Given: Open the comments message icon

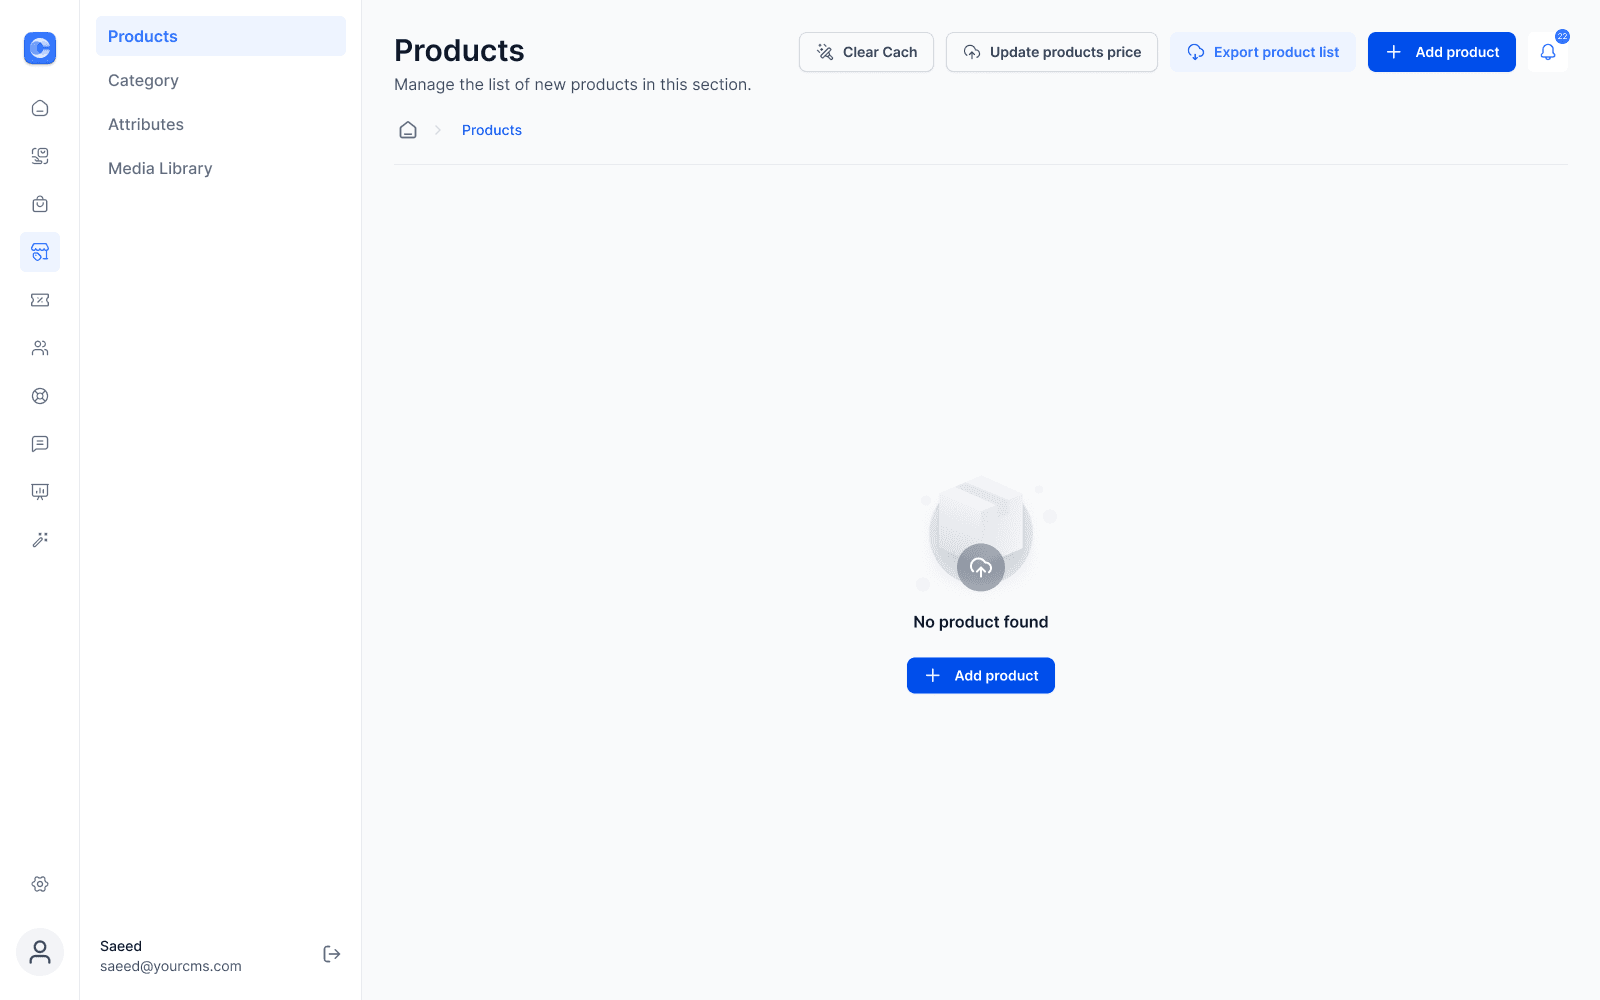Looking at the screenshot, I should pos(40,444).
